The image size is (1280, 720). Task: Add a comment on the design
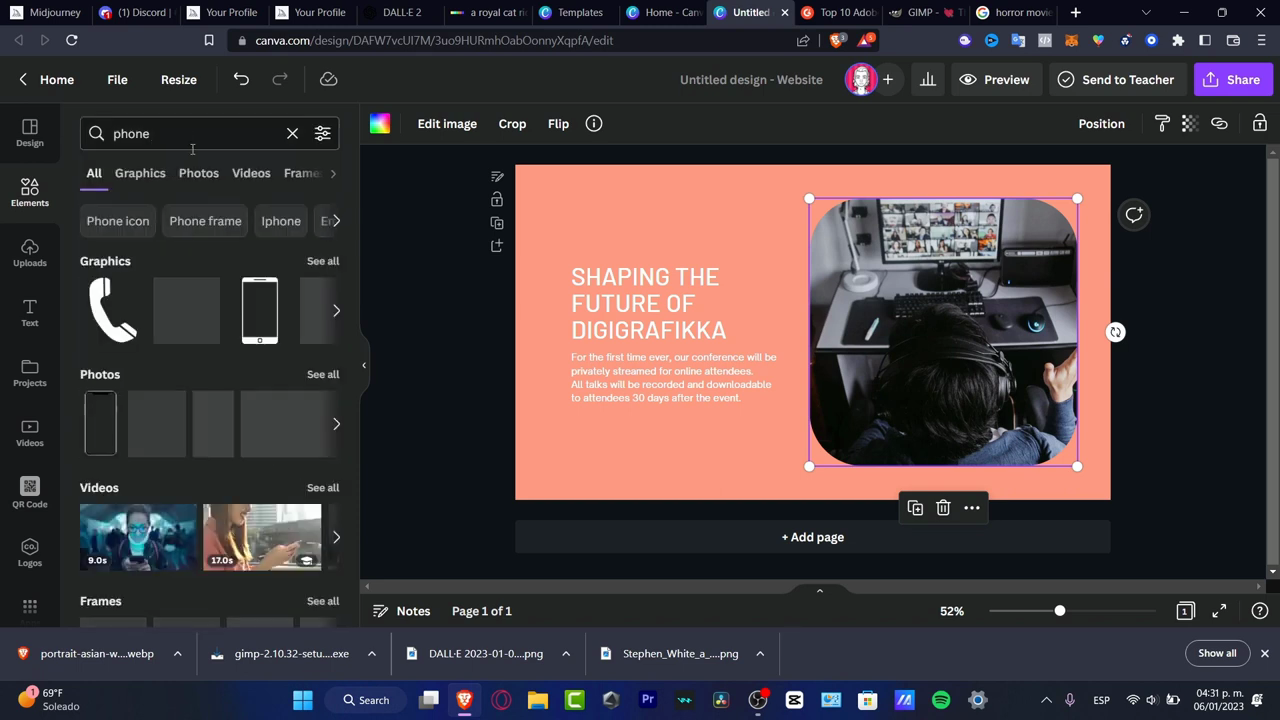(1134, 215)
